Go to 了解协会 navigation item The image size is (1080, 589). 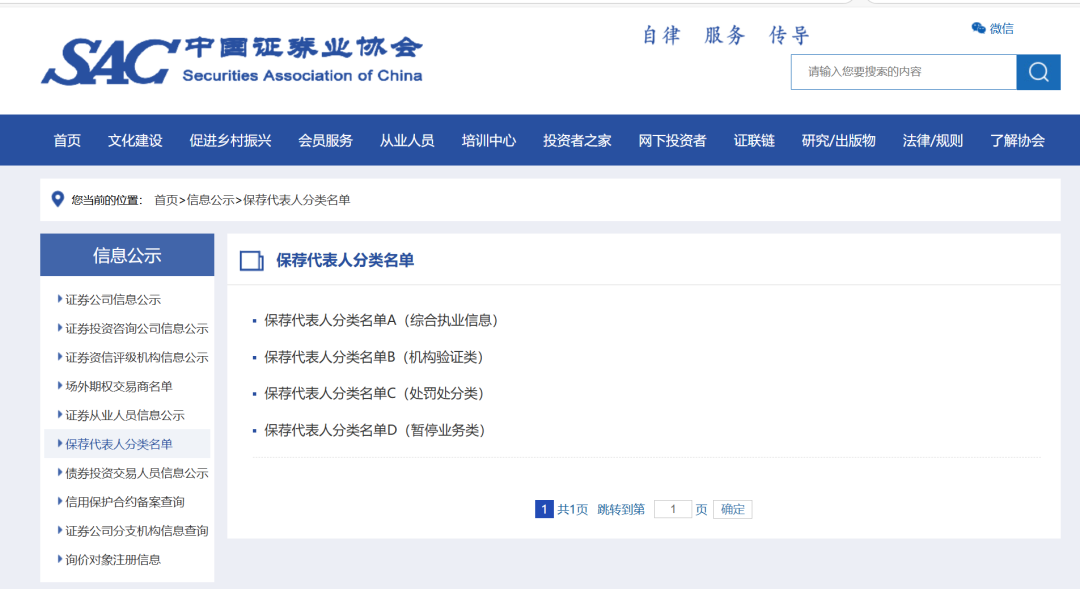pyautogui.click(x=1017, y=141)
